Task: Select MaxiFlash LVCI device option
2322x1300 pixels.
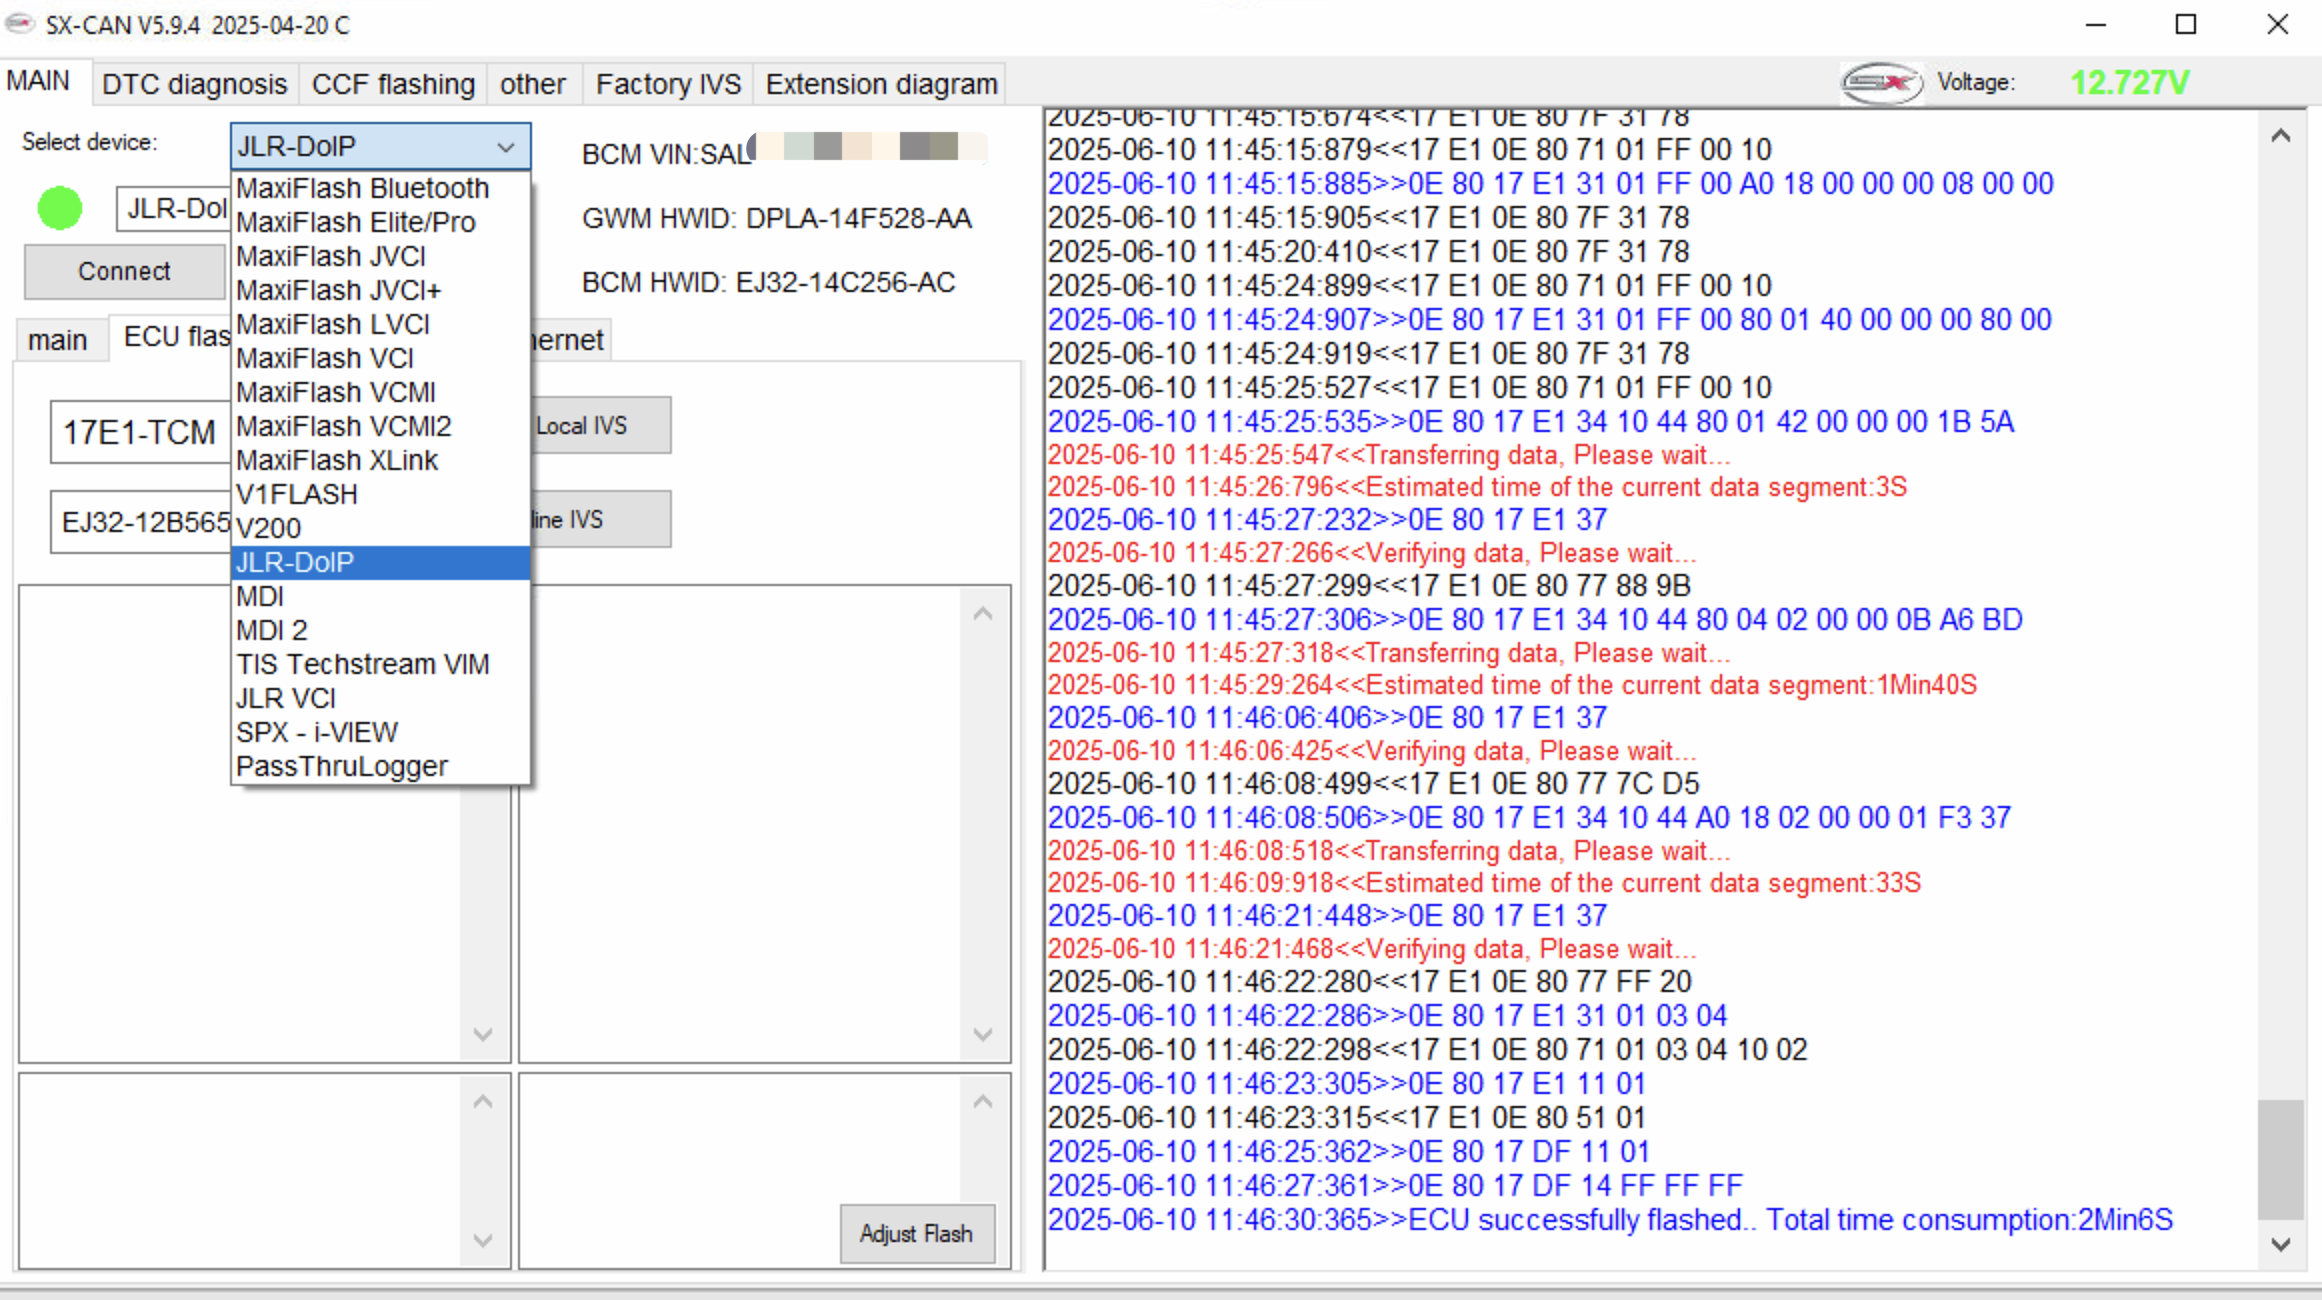Action: click(380, 324)
